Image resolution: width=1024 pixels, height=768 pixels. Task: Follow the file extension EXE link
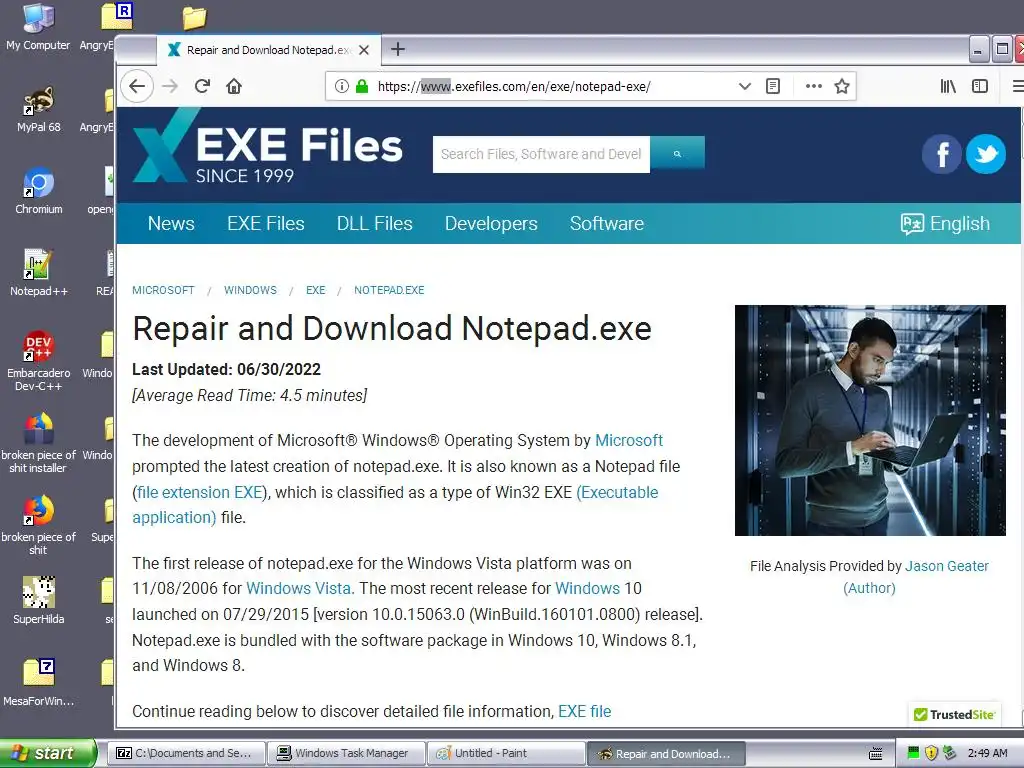click(x=200, y=492)
